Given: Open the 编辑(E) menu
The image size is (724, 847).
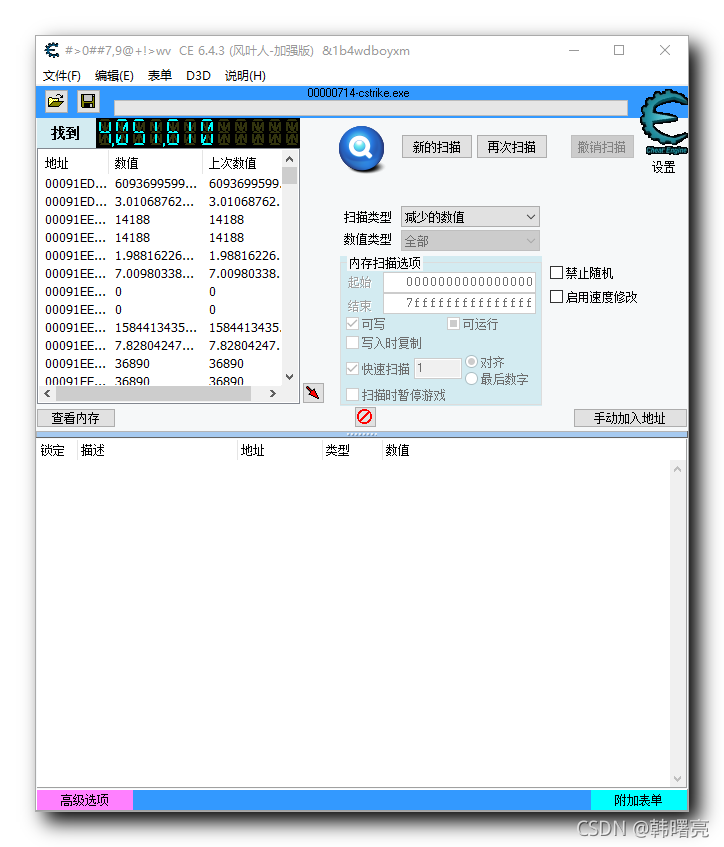Looking at the screenshot, I should [114, 76].
